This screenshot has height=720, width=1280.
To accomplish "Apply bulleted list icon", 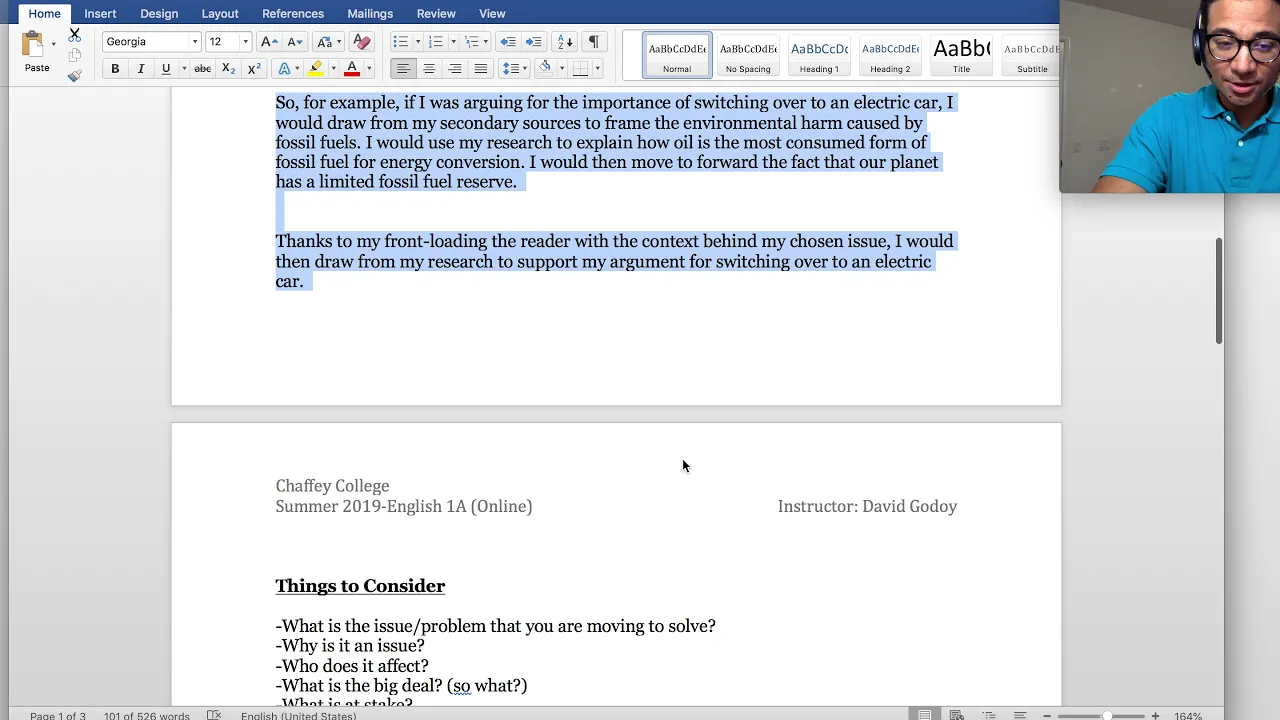I will click(x=399, y=42).
